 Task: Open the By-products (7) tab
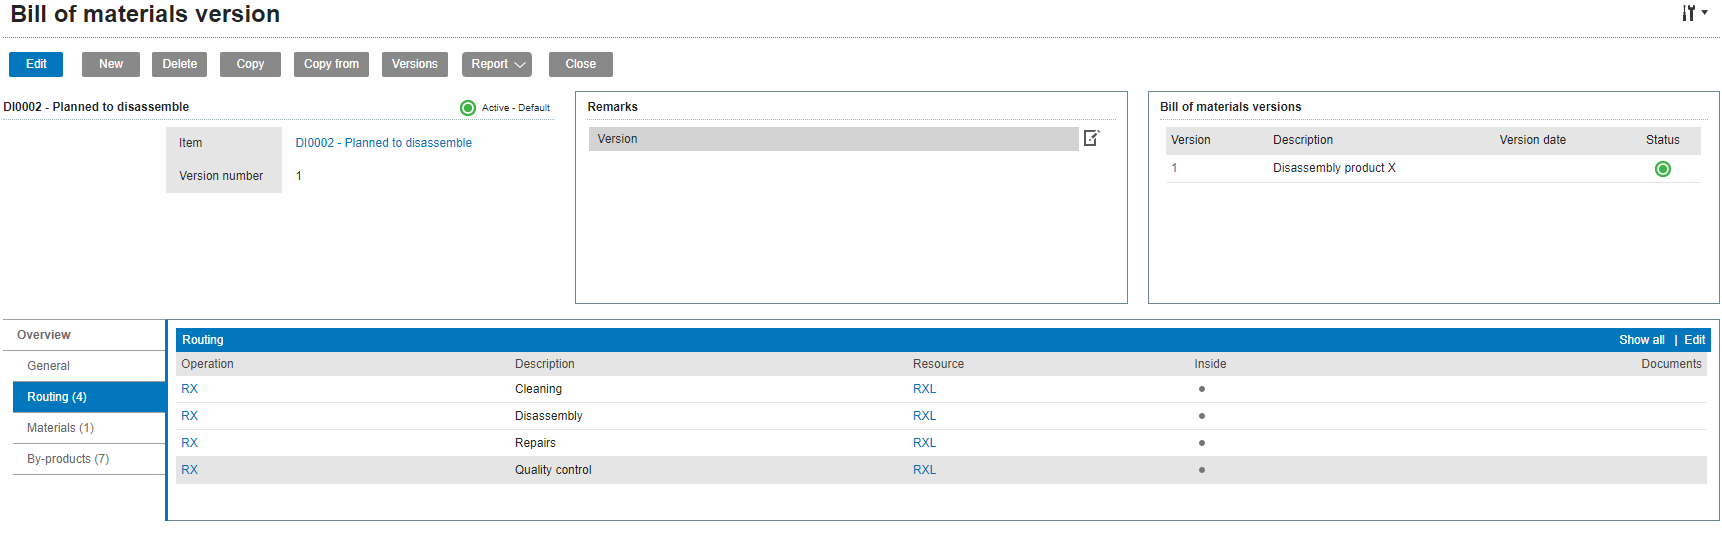click(88, 459)
